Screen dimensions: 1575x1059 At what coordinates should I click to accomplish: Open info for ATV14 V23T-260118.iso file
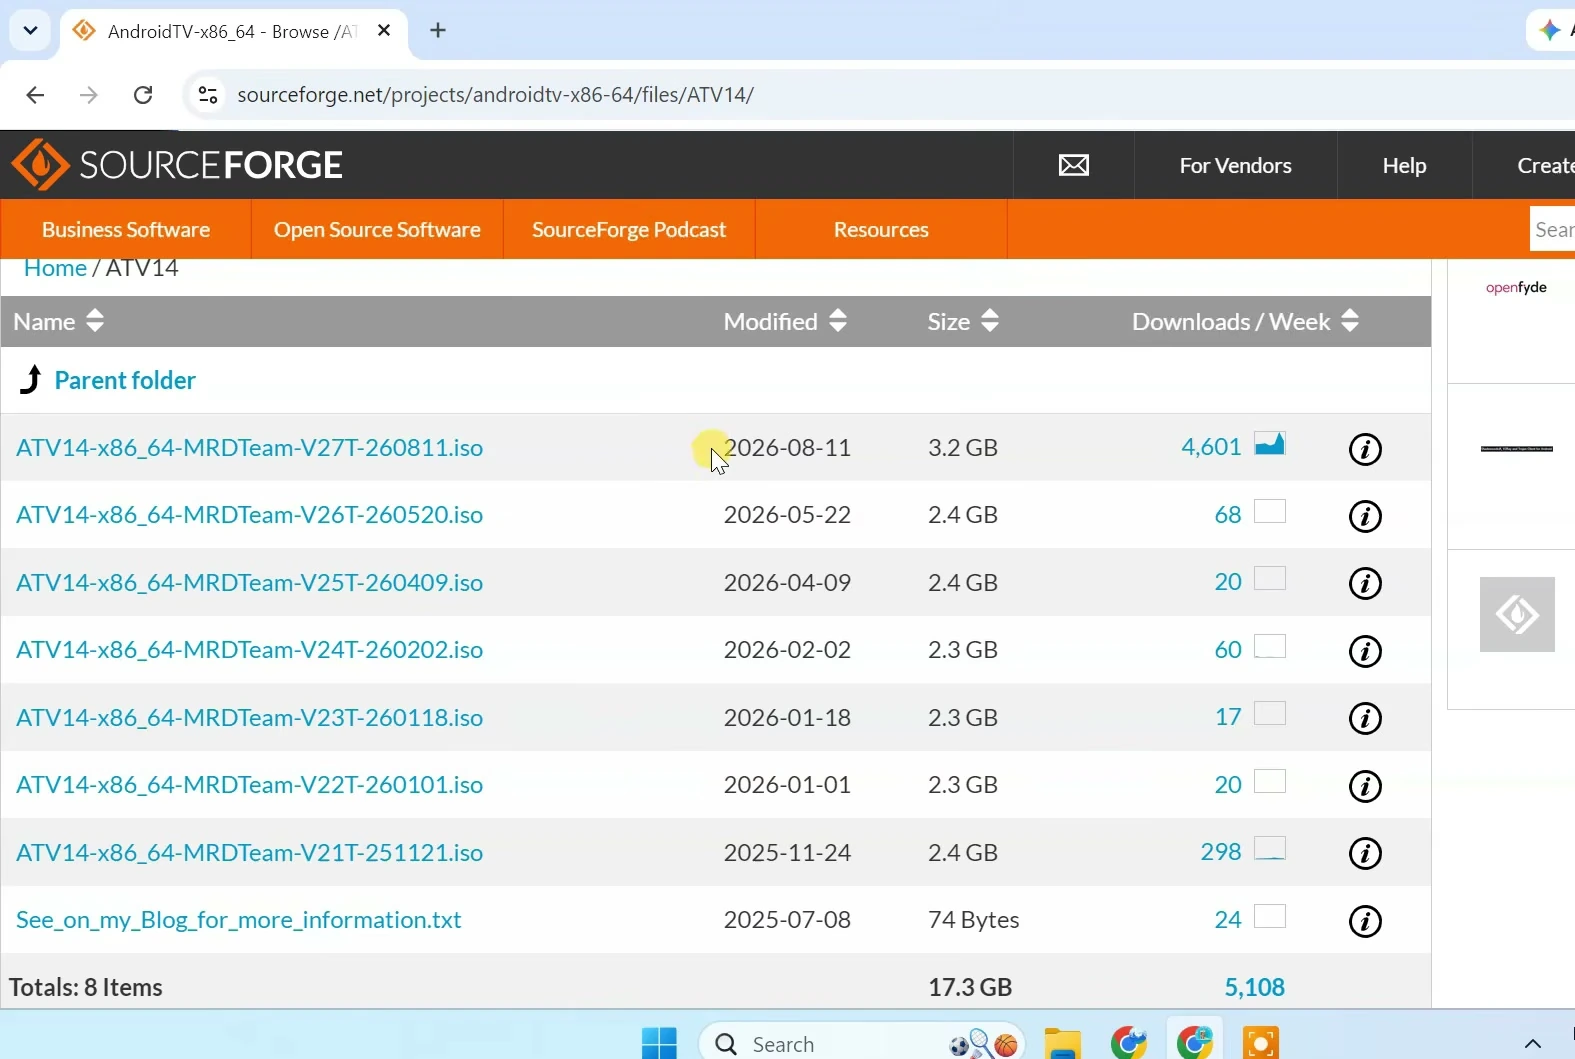click(1365, 718)
